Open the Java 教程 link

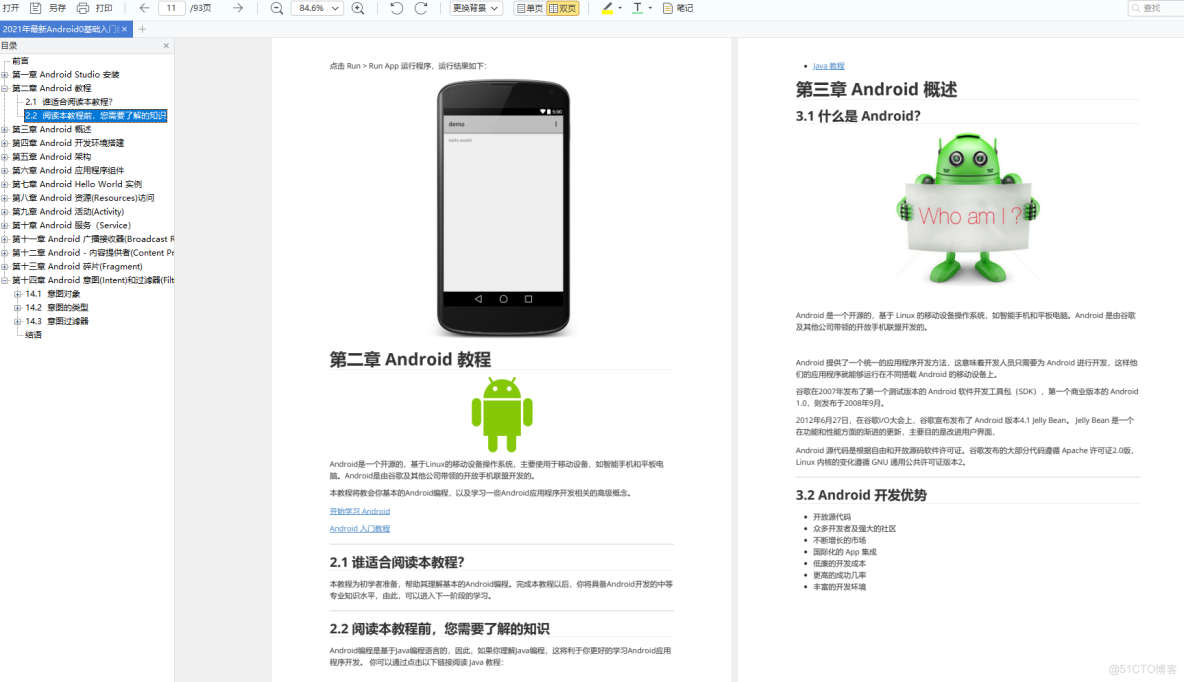828,66
